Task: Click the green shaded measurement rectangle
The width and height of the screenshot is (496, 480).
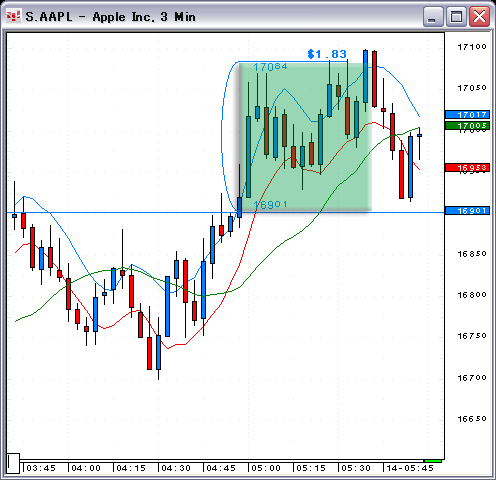Action: coord(306,137)
